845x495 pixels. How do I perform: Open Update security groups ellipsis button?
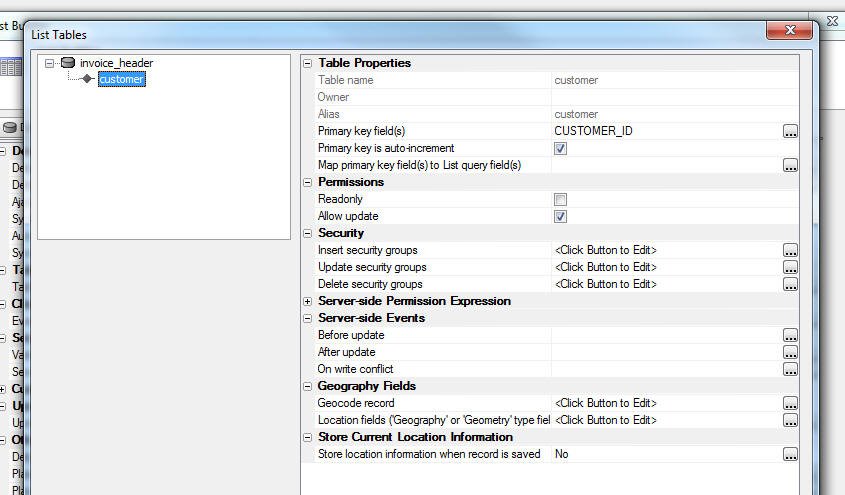tap(790, 267)
